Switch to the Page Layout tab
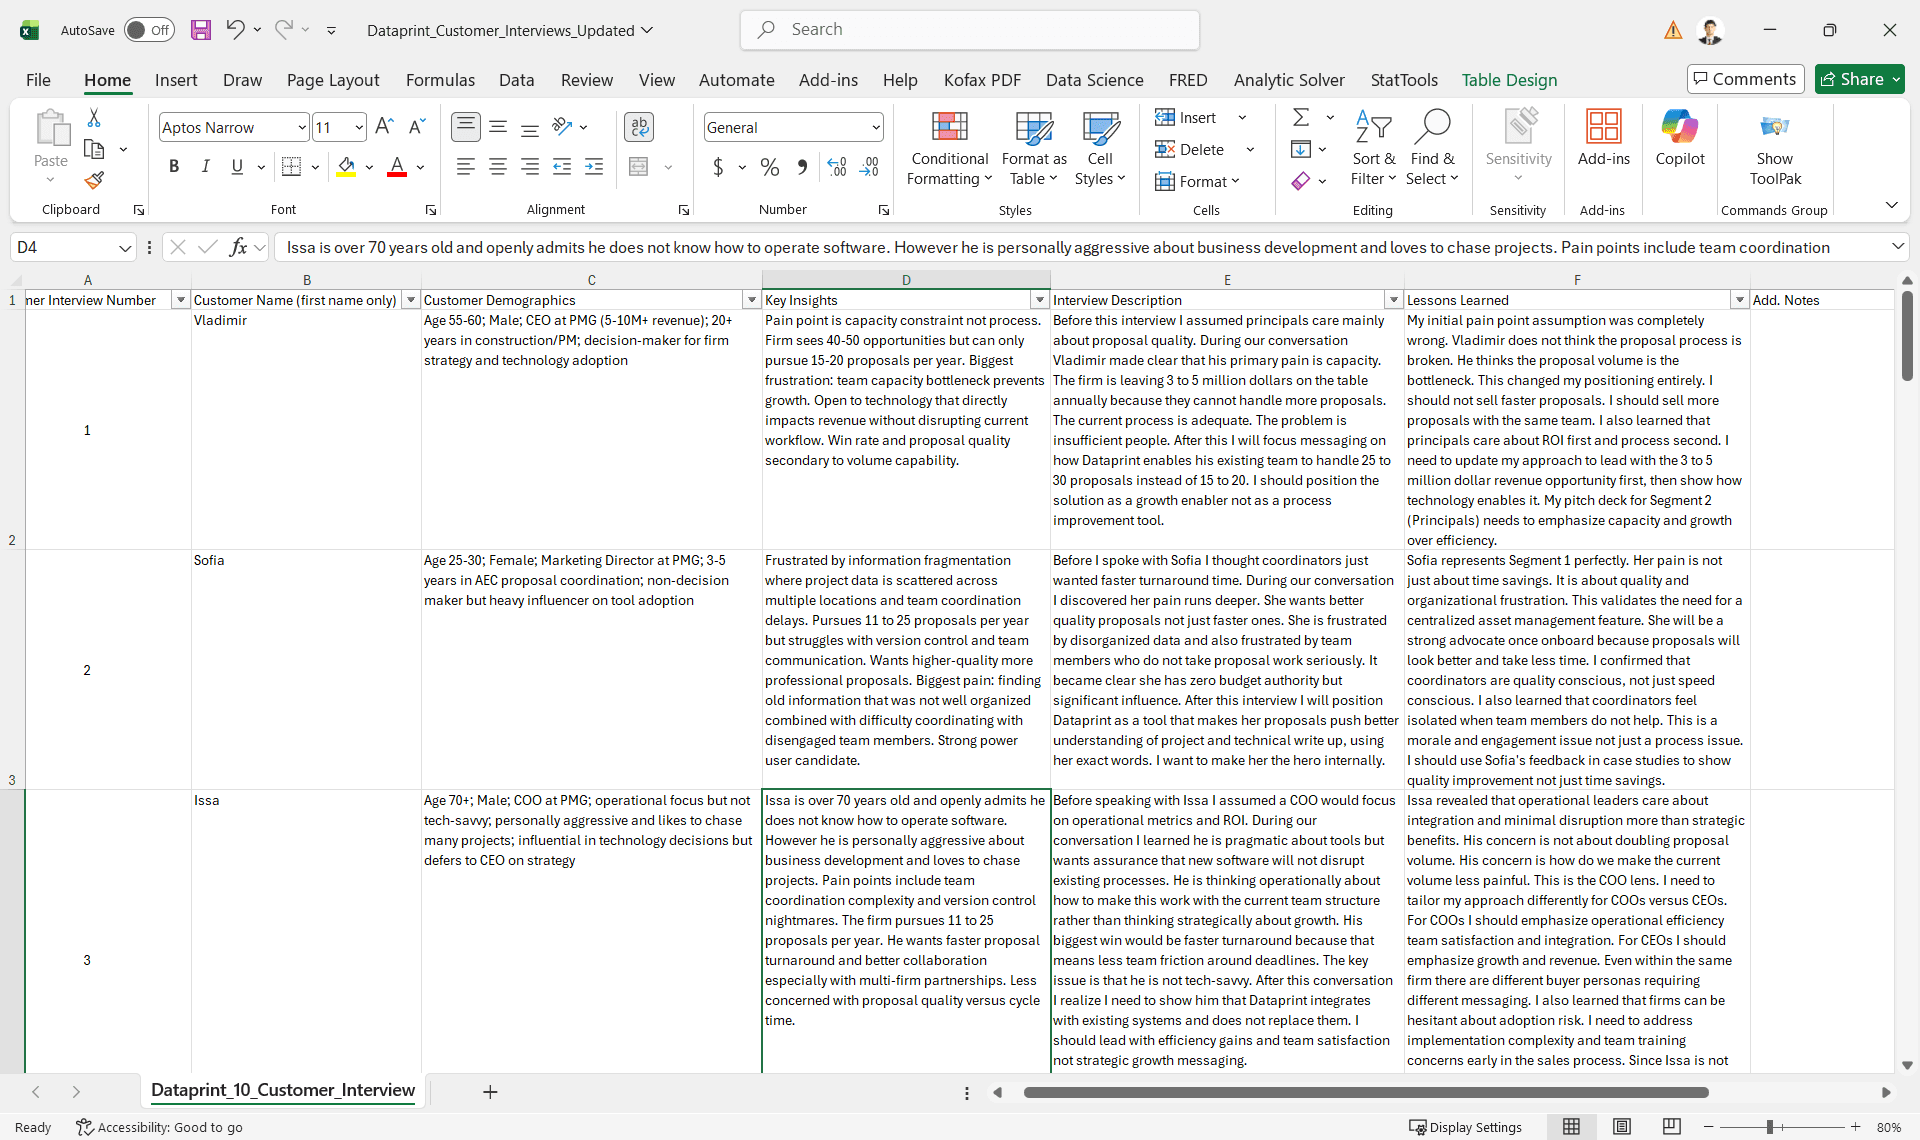This screenshot has width=1920, height=1140. tap(333, 80)
